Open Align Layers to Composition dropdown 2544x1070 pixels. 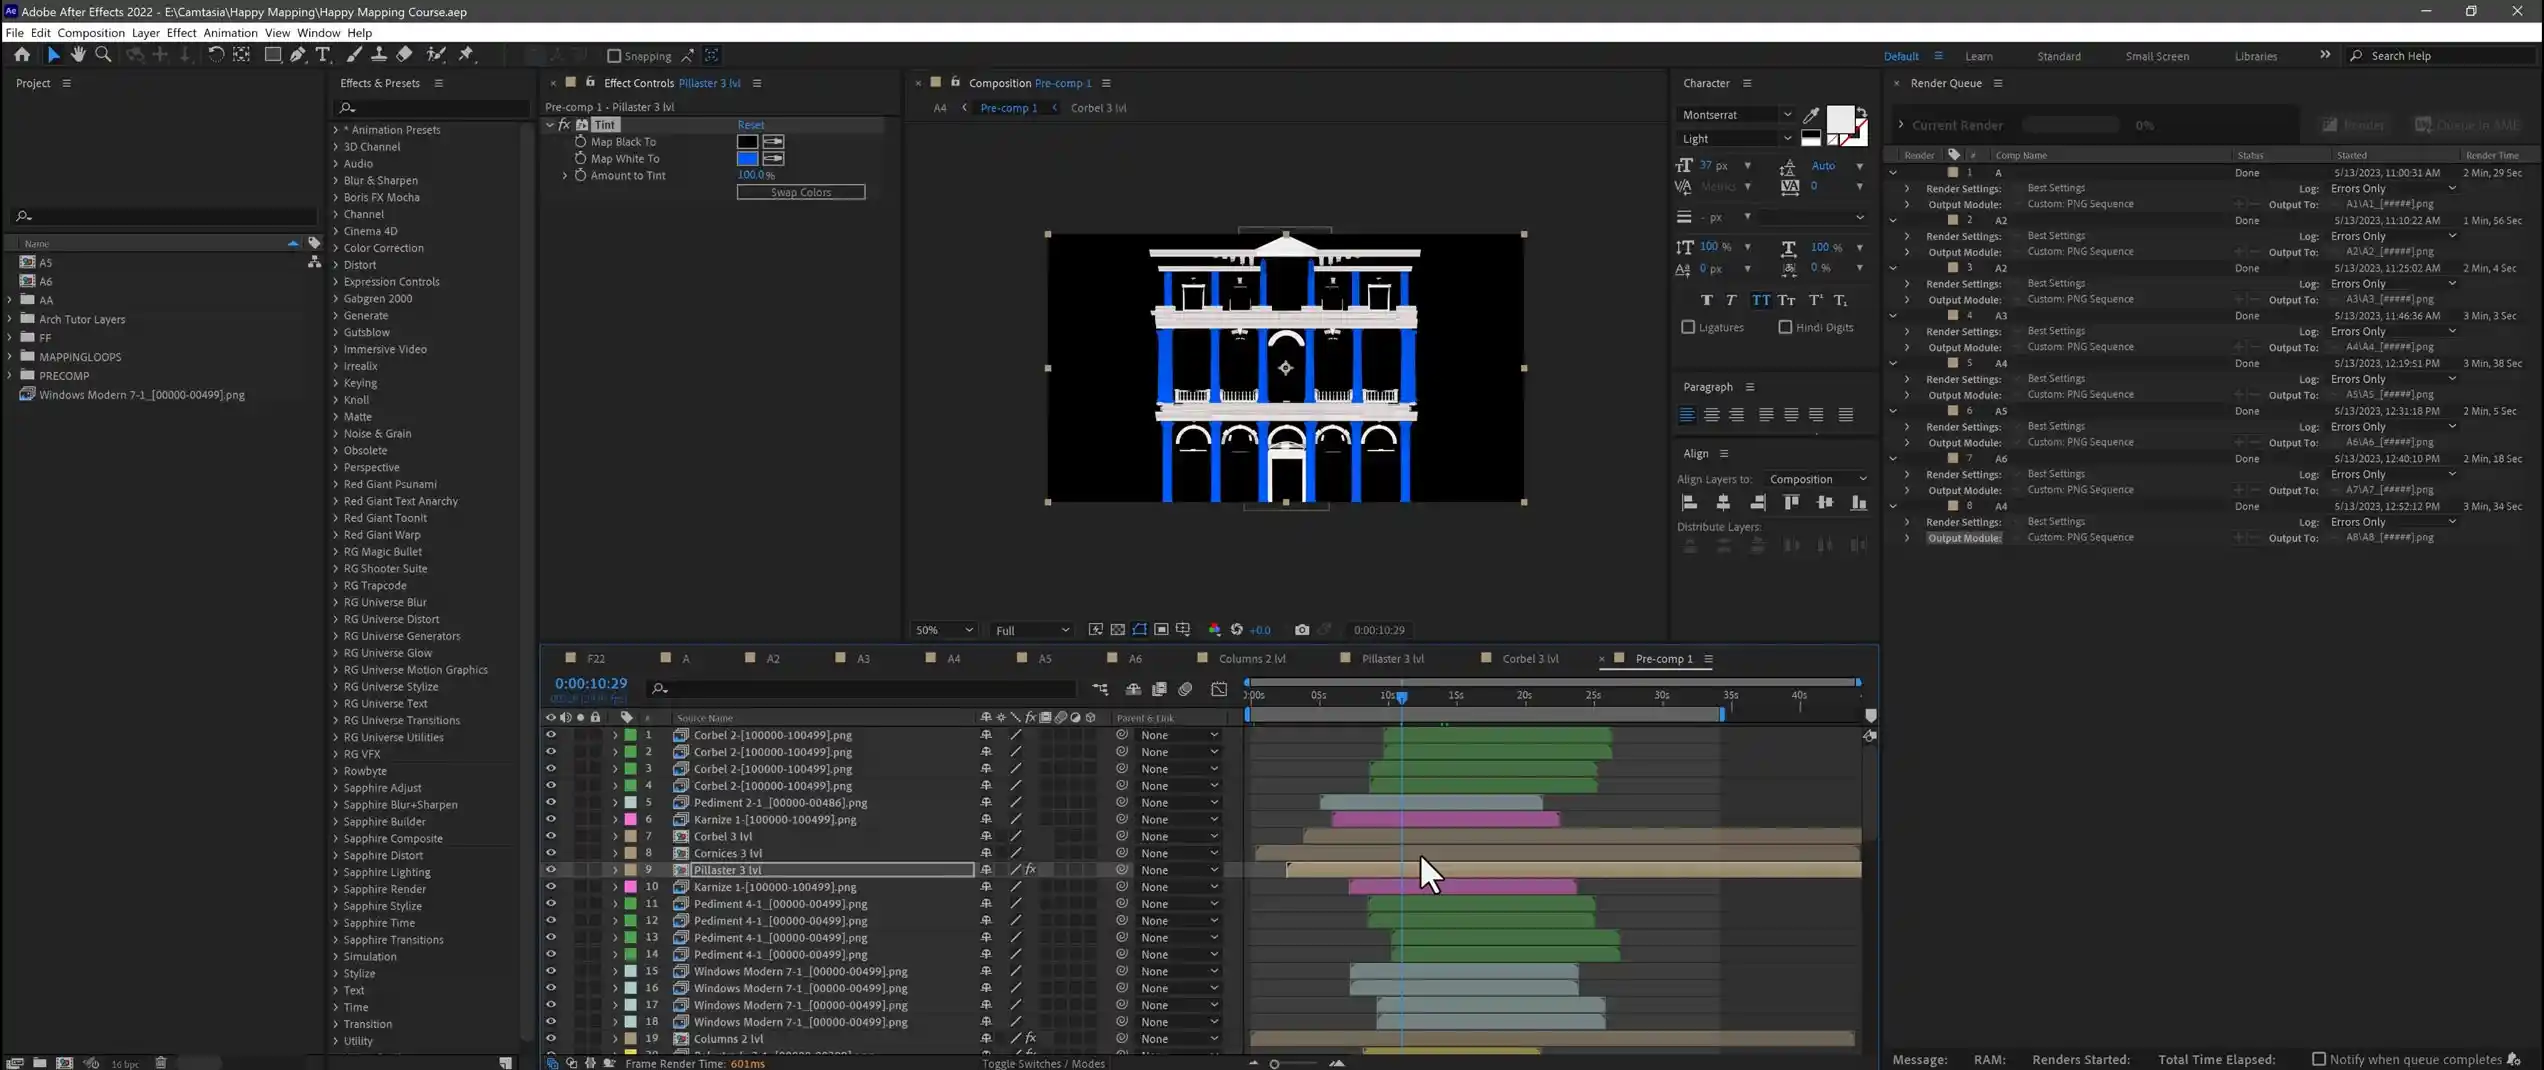(1817, 479)
